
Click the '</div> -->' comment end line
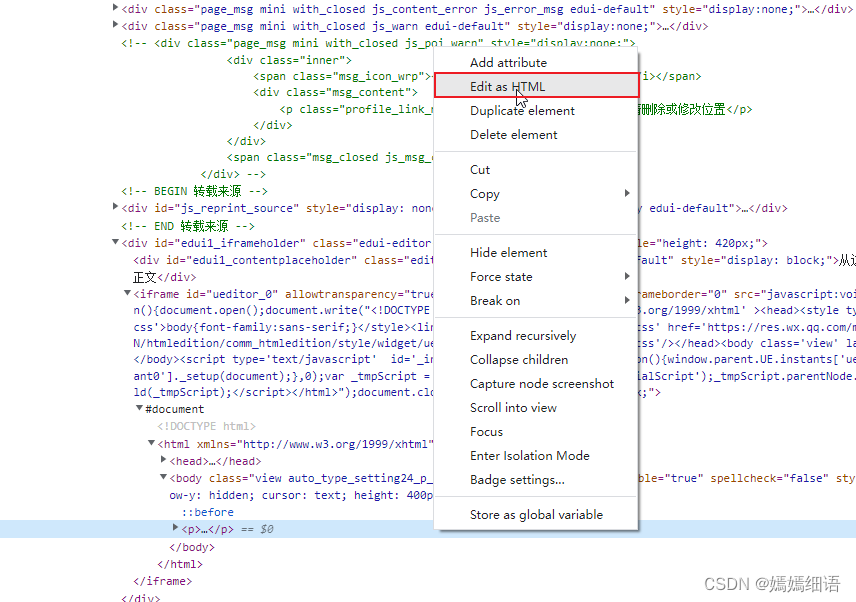click(x=233, y=174)
